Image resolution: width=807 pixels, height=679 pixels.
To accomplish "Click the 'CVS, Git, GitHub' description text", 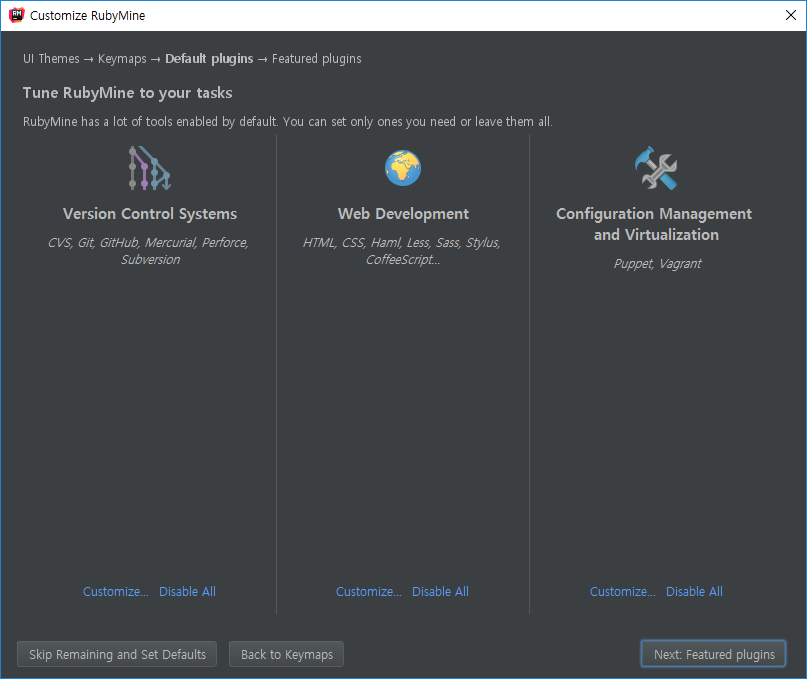I will (x=149, y=251).
